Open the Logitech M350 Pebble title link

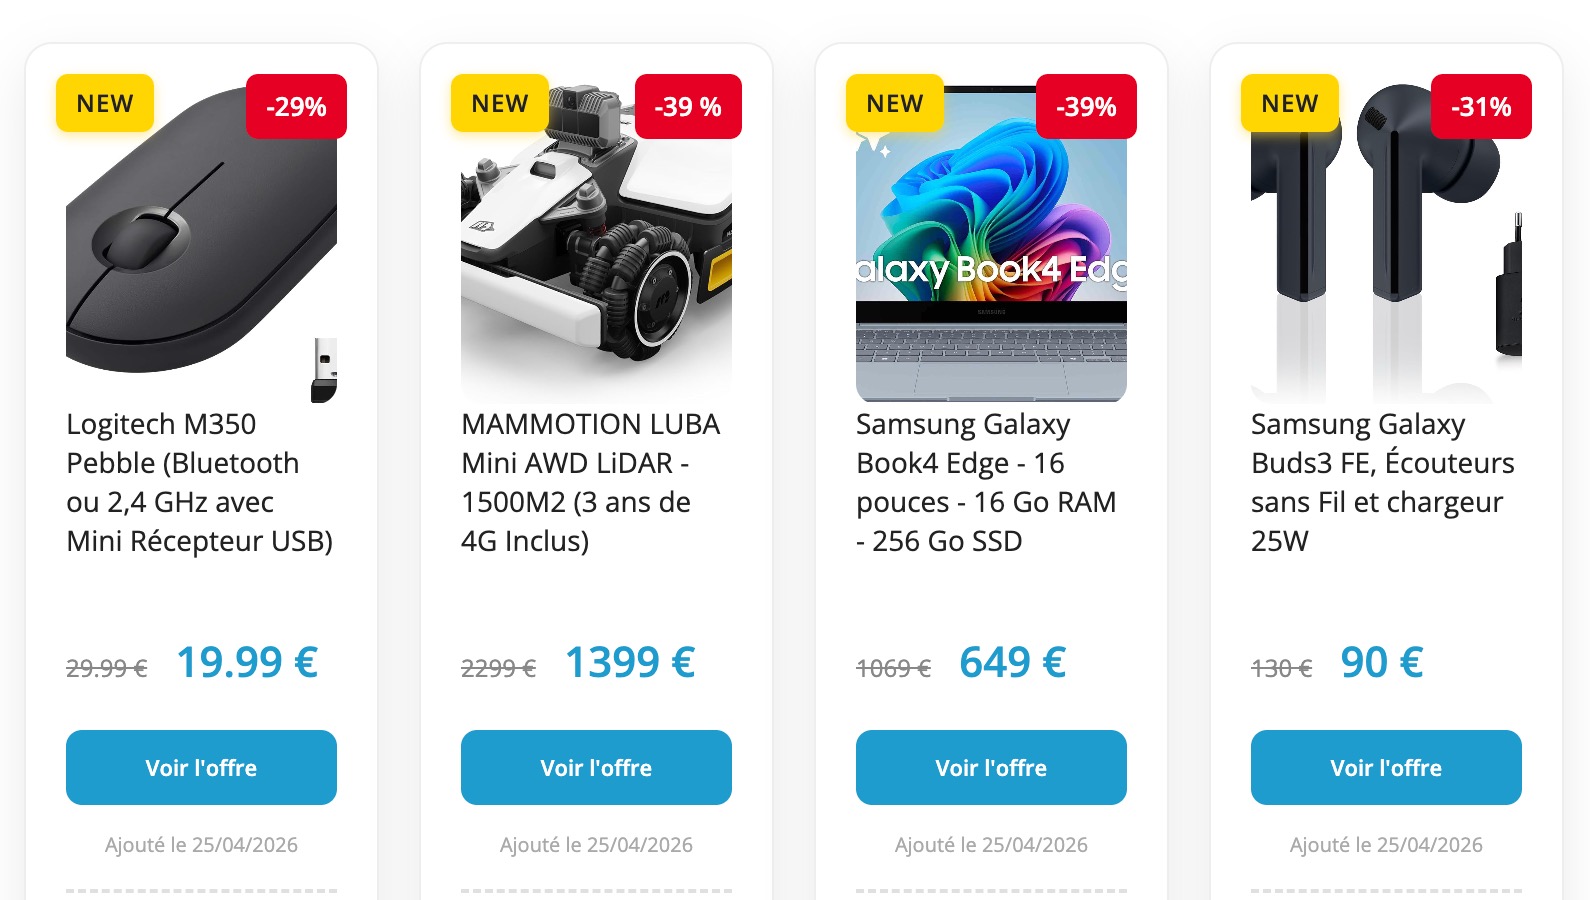click(x=200, y=482)
